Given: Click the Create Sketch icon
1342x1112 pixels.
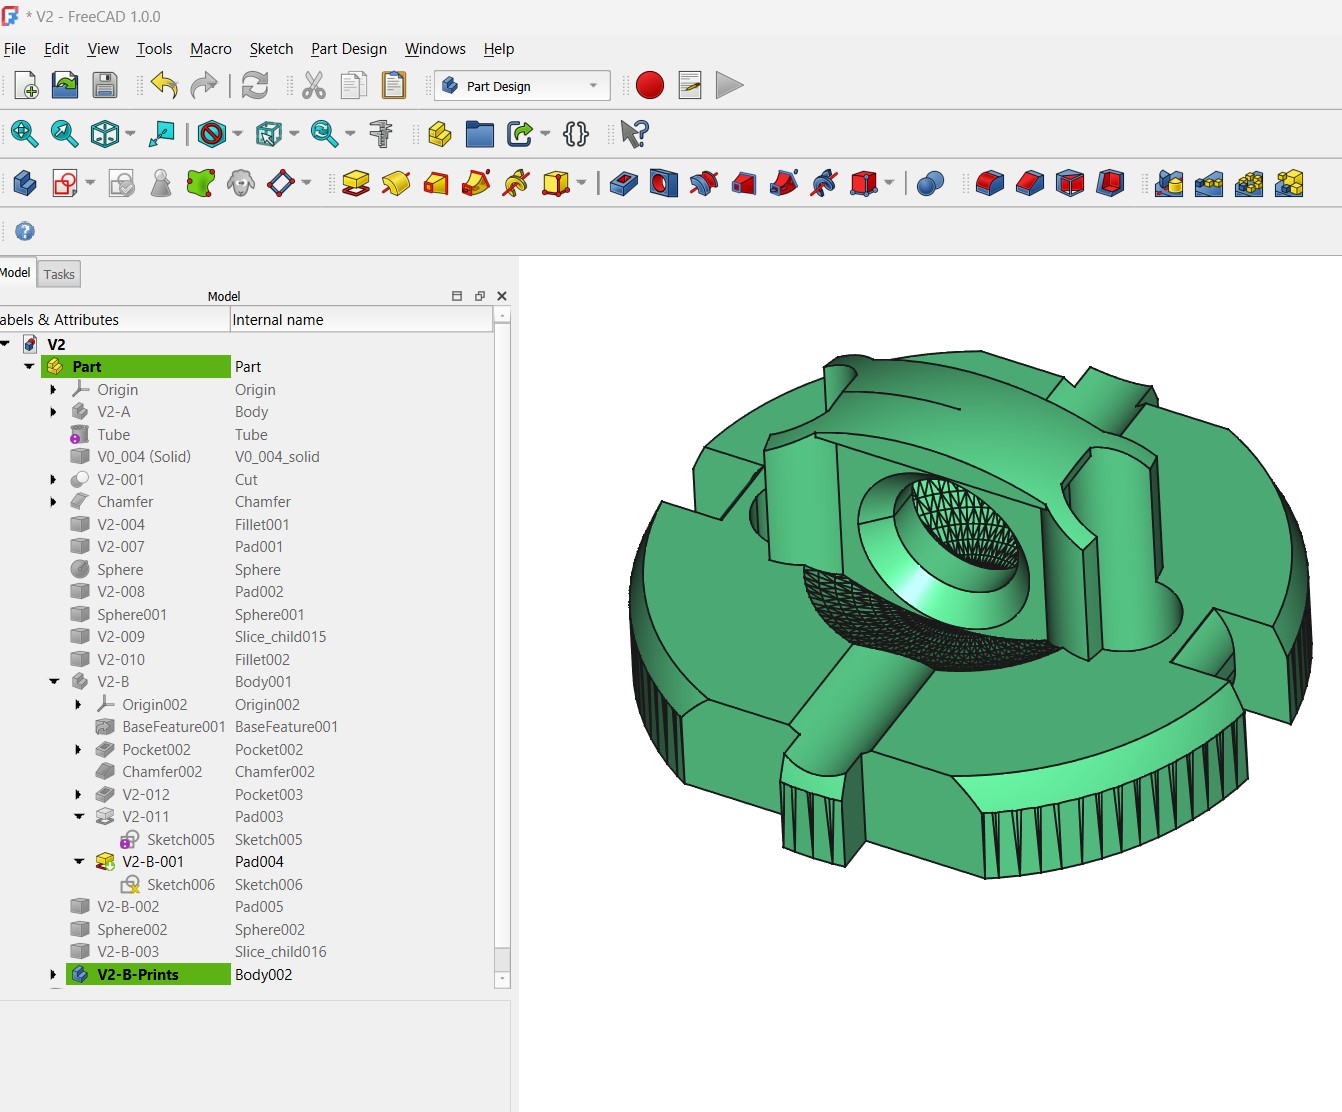Looking at the screenshot, I should click(65, 184).
